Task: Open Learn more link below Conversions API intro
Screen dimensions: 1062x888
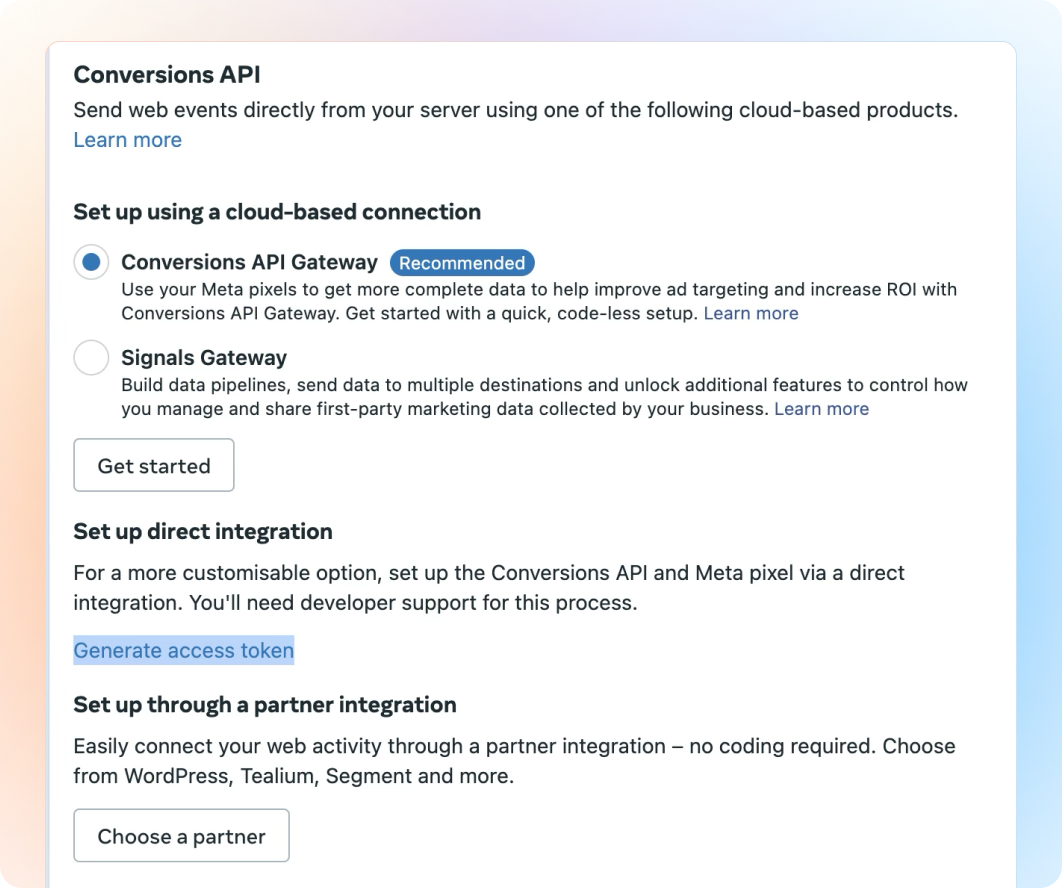Action: tap(128, 140)
